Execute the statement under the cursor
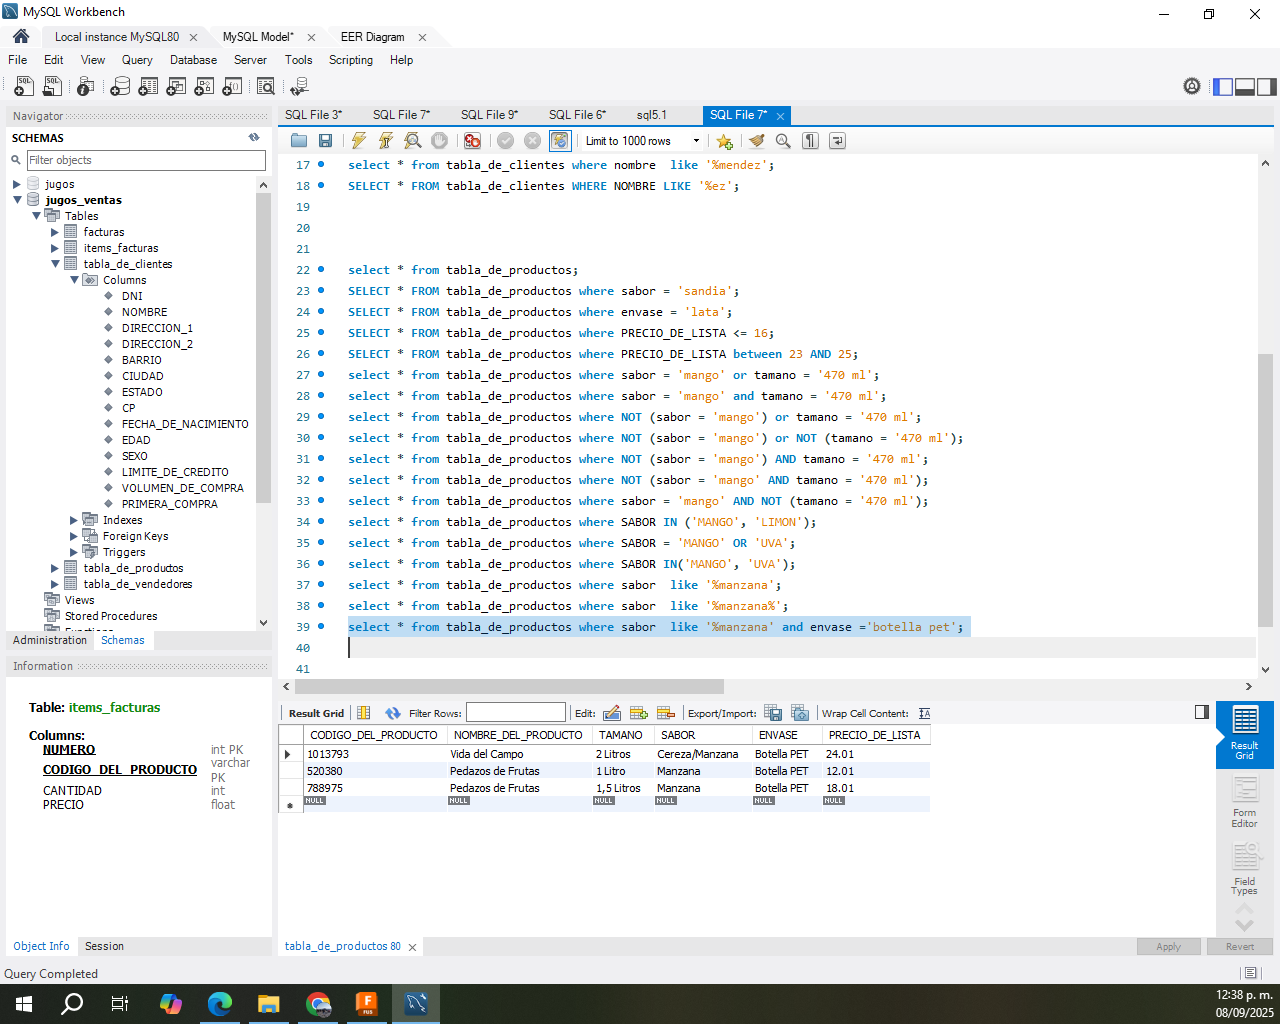Viewport: 1280px width, 1024px height. (x=385, y=141)
